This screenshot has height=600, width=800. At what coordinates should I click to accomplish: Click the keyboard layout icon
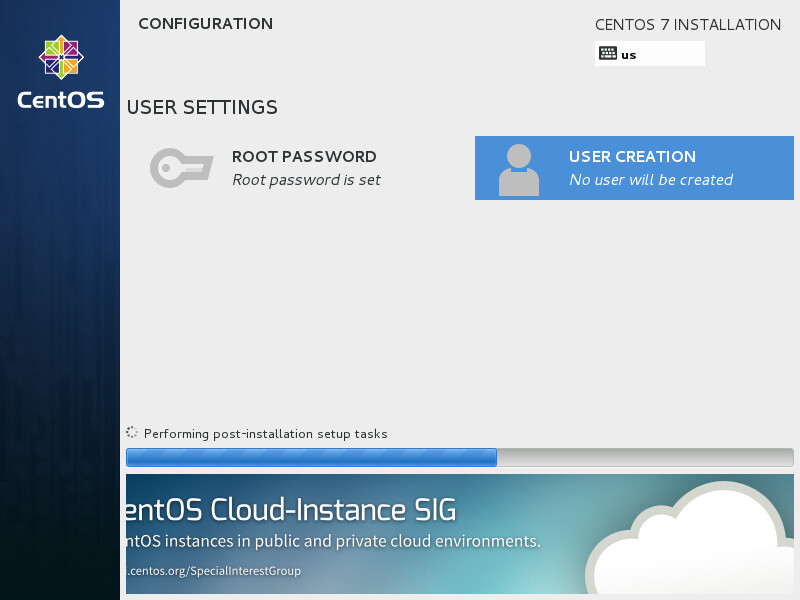[x=608, y=54]
